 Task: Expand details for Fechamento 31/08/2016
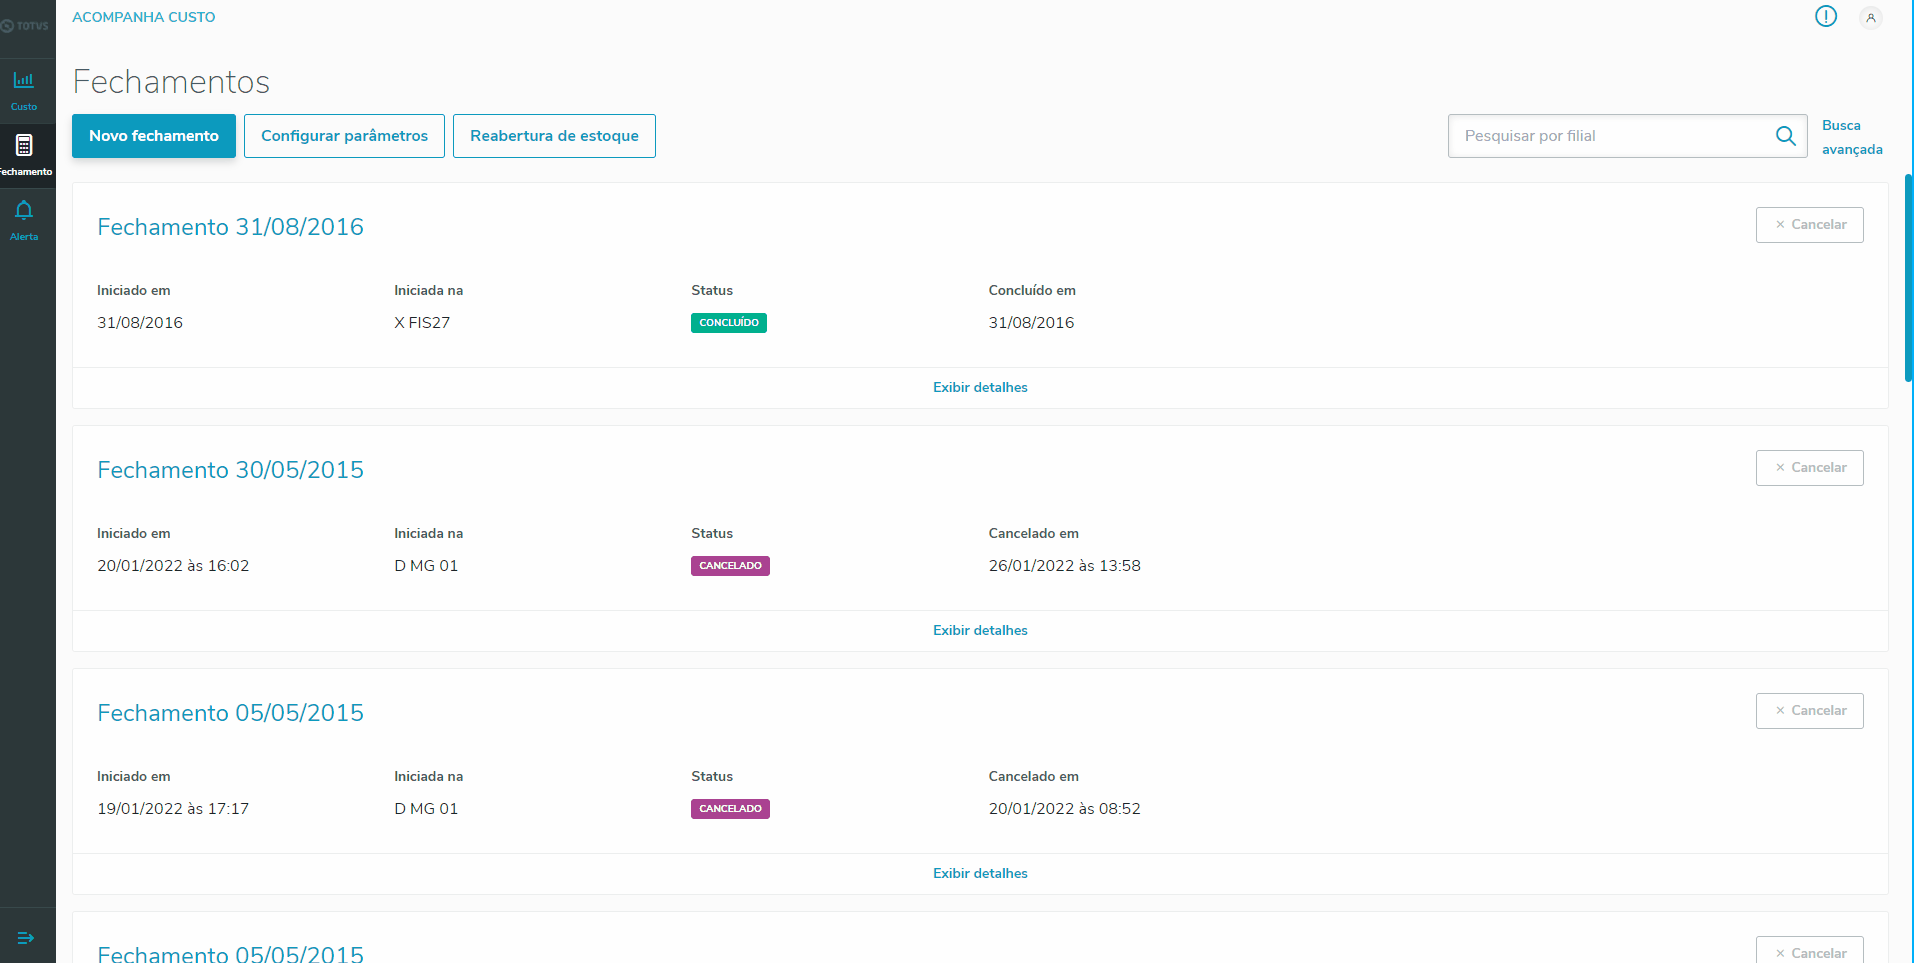980,388
